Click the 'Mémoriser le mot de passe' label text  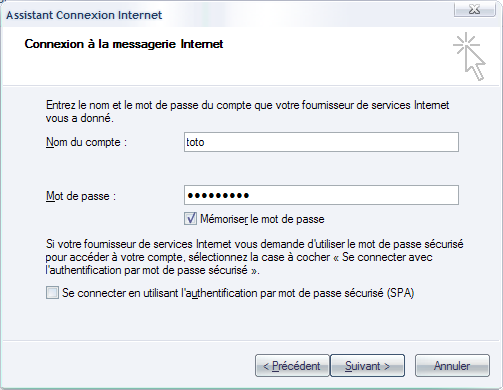tap(262, 219)
